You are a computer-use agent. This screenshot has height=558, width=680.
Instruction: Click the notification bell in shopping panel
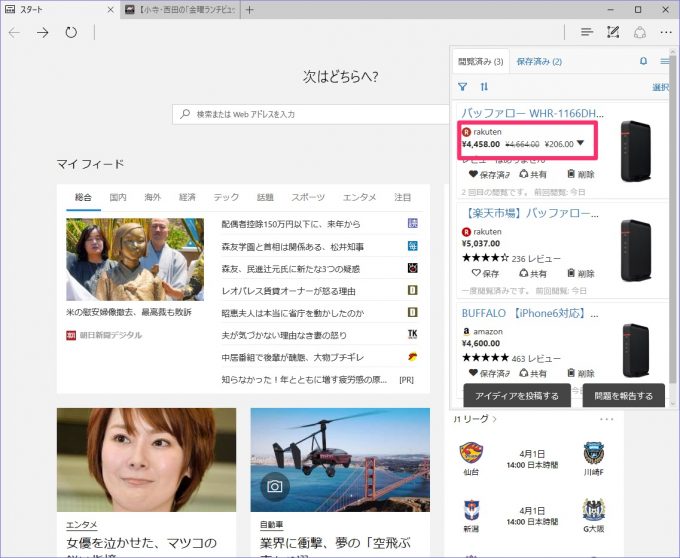[644, 61]
